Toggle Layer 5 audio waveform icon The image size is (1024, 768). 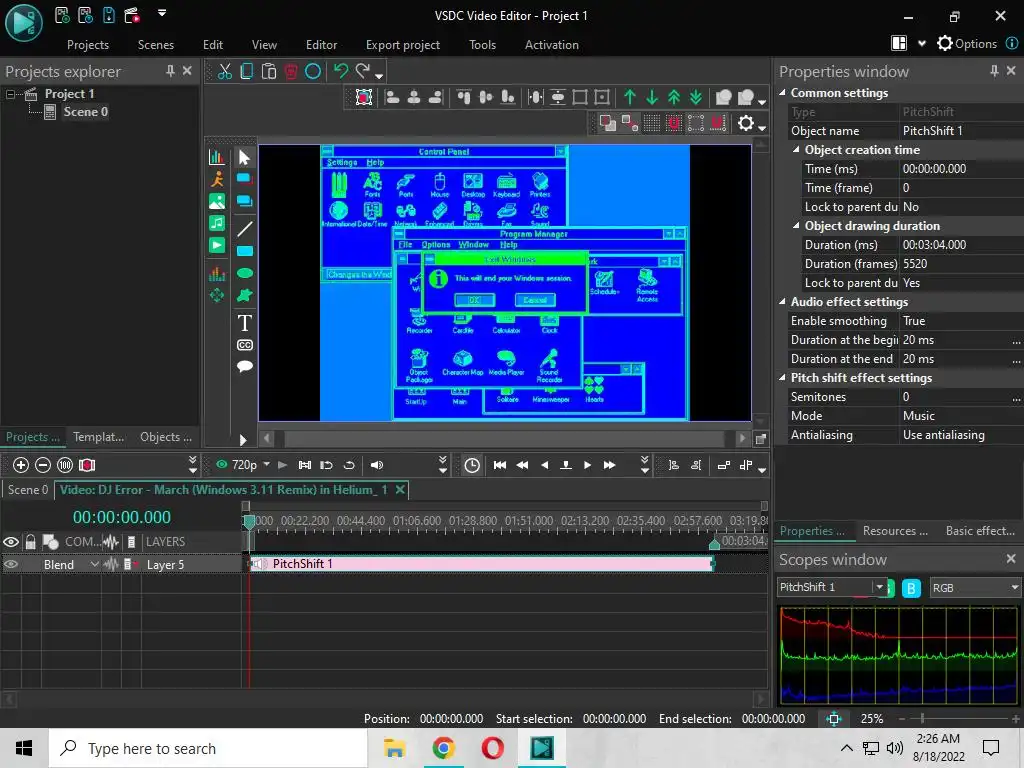click(x=110, y=564)
